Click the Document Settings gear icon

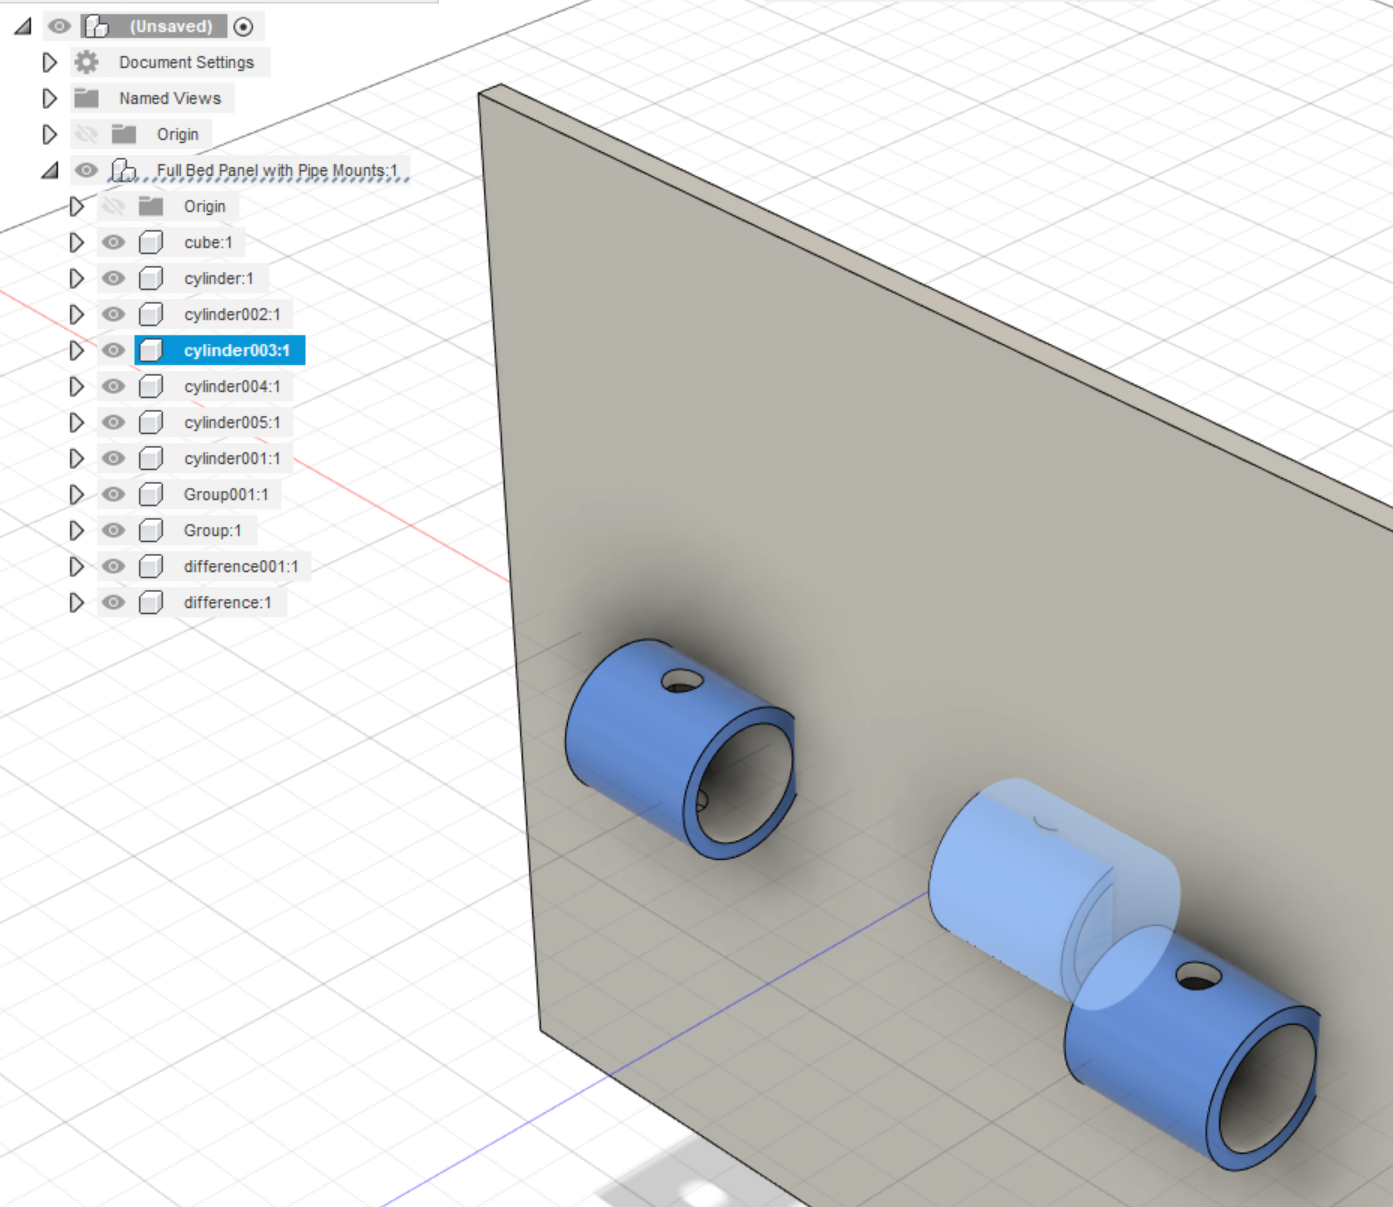(x=87, y=62)
